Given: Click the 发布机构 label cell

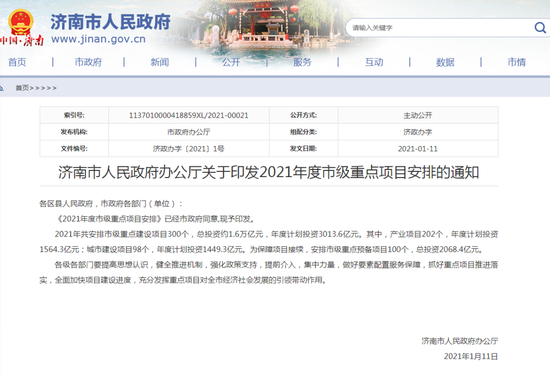Looking at the screenshot, I should coord(74,132).
